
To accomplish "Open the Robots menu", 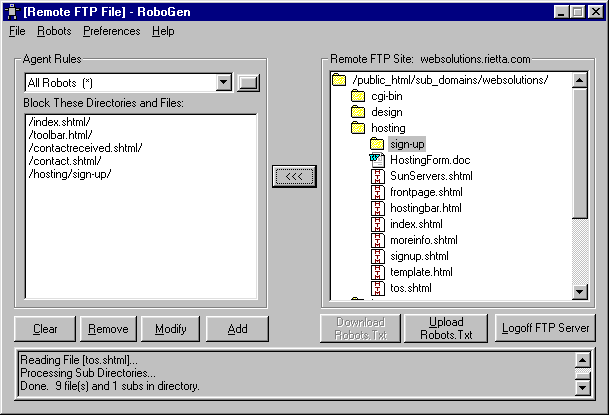I will click(54, 31).
